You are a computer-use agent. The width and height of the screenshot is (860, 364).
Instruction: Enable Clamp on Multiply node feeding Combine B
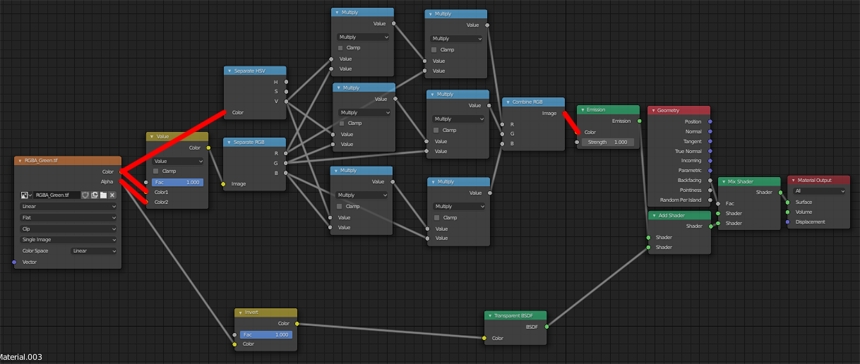click(437, 217)
